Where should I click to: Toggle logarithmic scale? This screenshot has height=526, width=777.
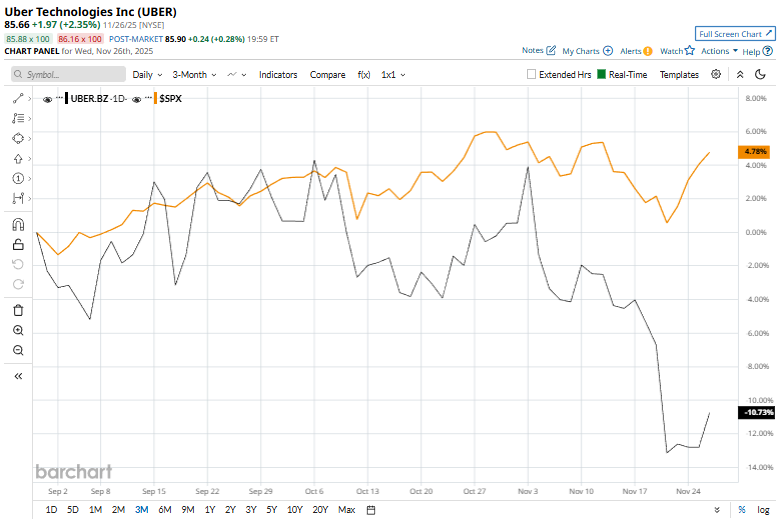pos(763,510)
